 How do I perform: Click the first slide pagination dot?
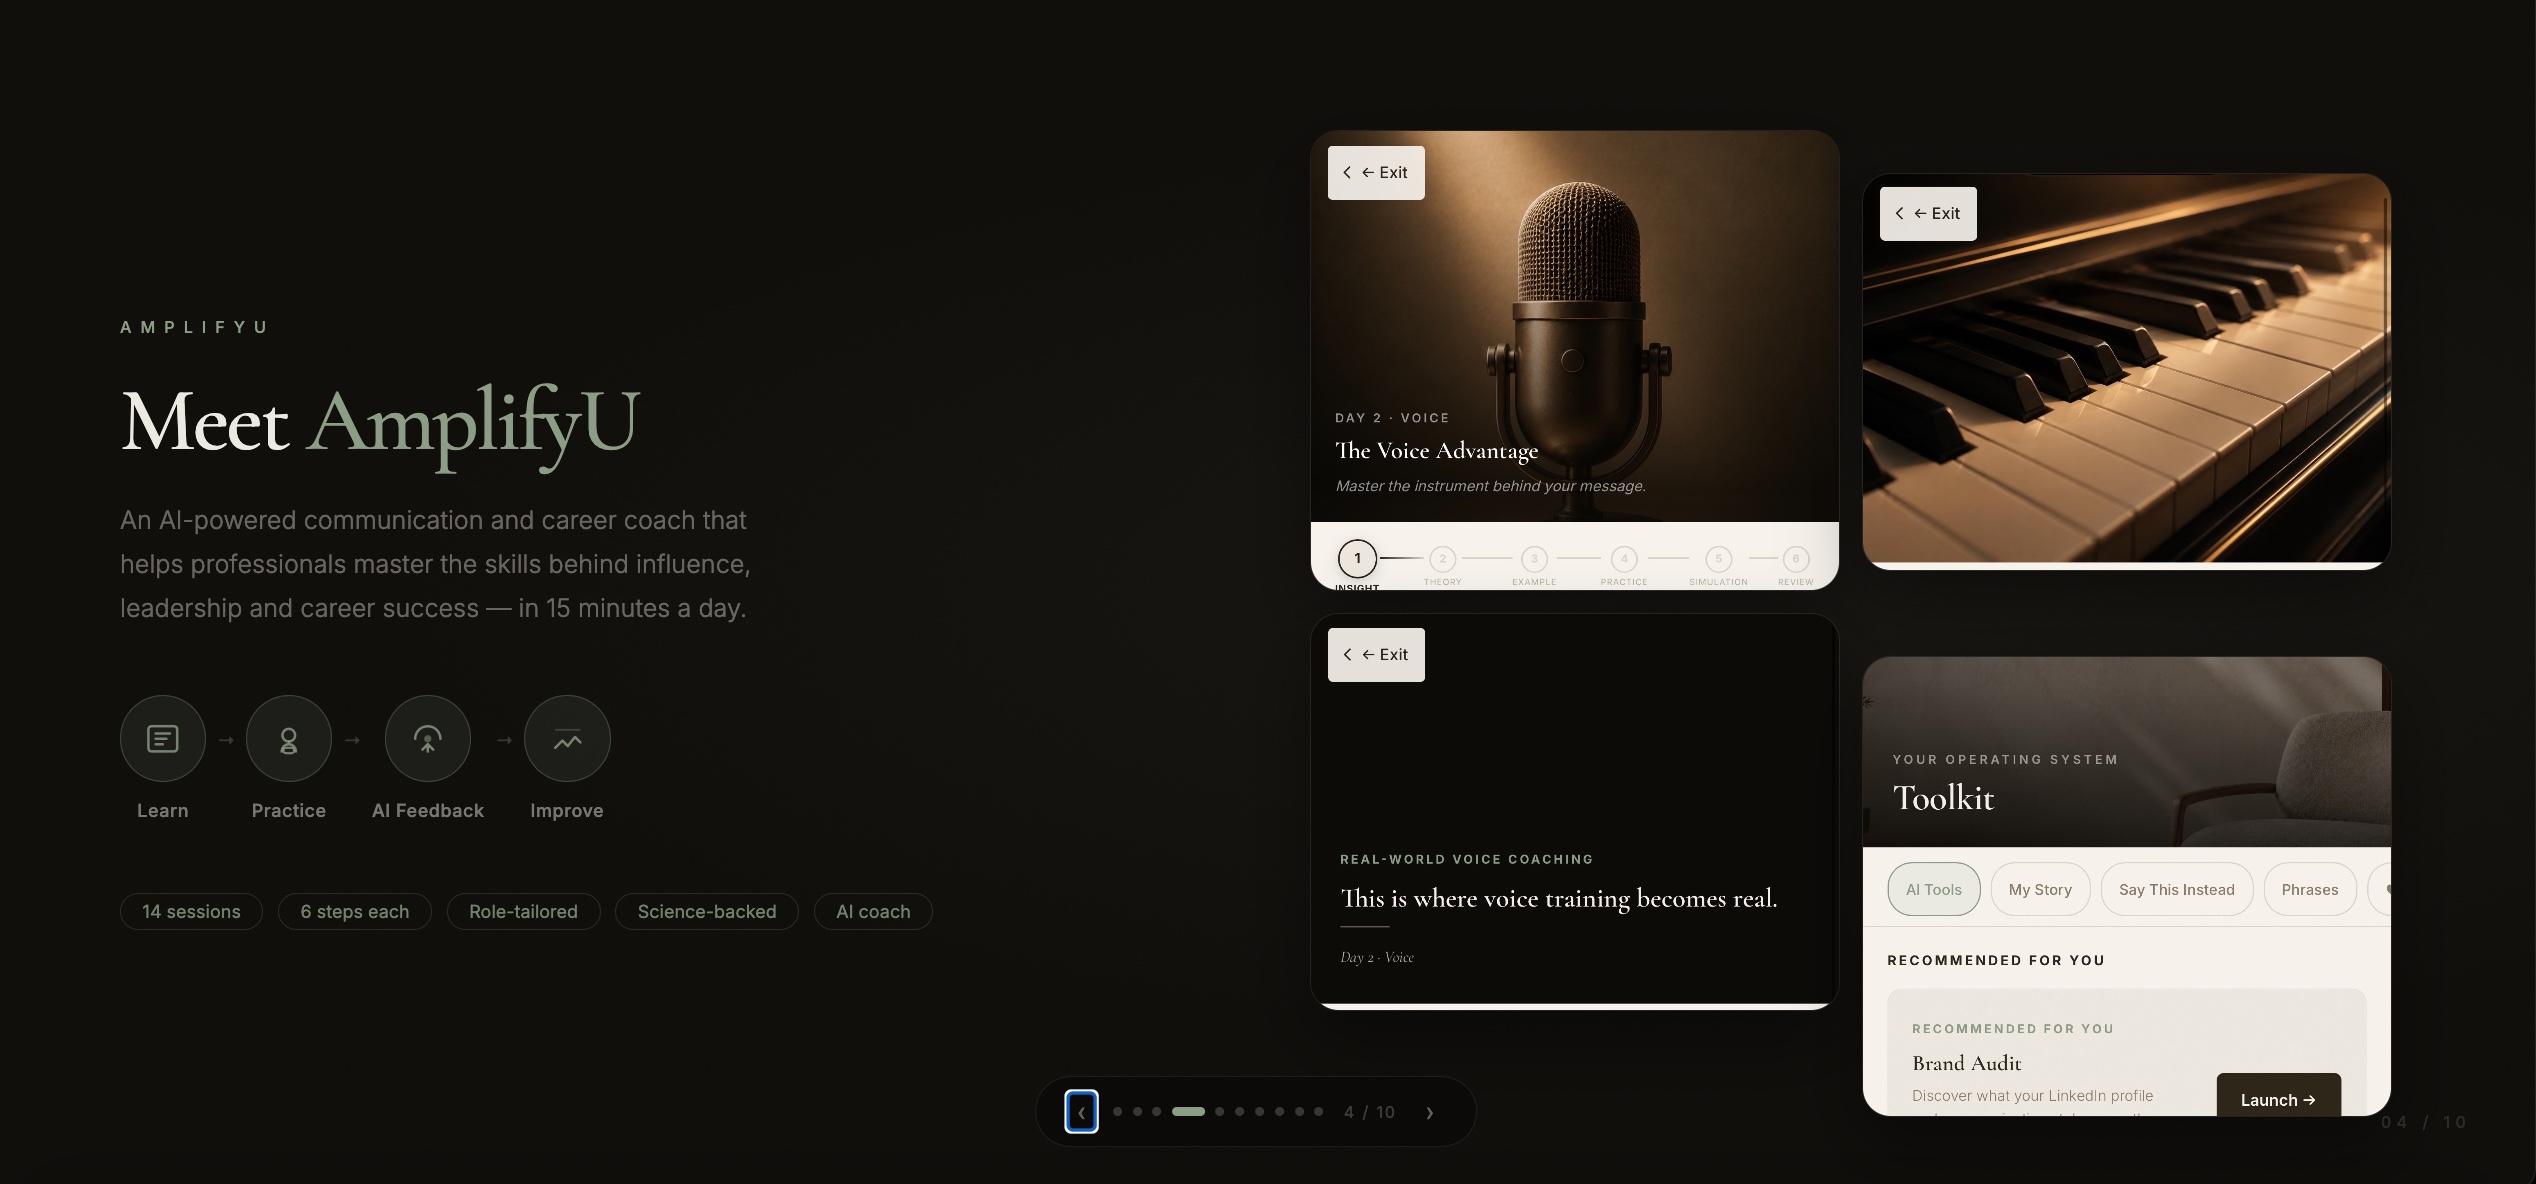coord(1117,1112)
